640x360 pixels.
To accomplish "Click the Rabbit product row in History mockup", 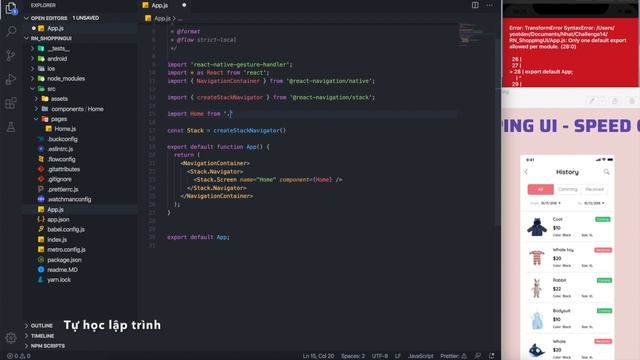I will pos(568,288).
